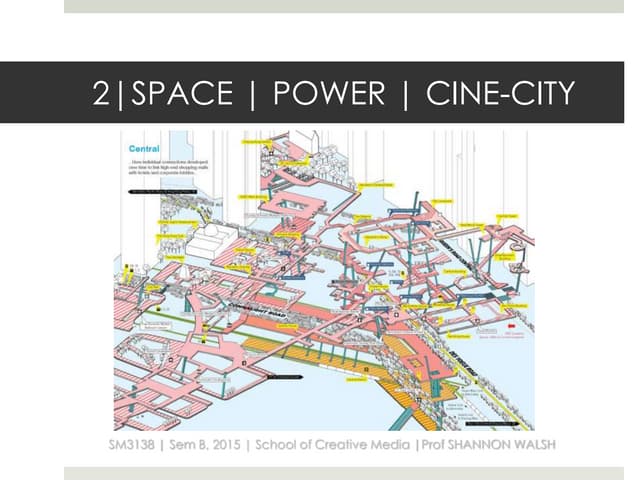Click the red arrow marker on map
Viewport: 640px width, 480px height.
coord(510,326)
